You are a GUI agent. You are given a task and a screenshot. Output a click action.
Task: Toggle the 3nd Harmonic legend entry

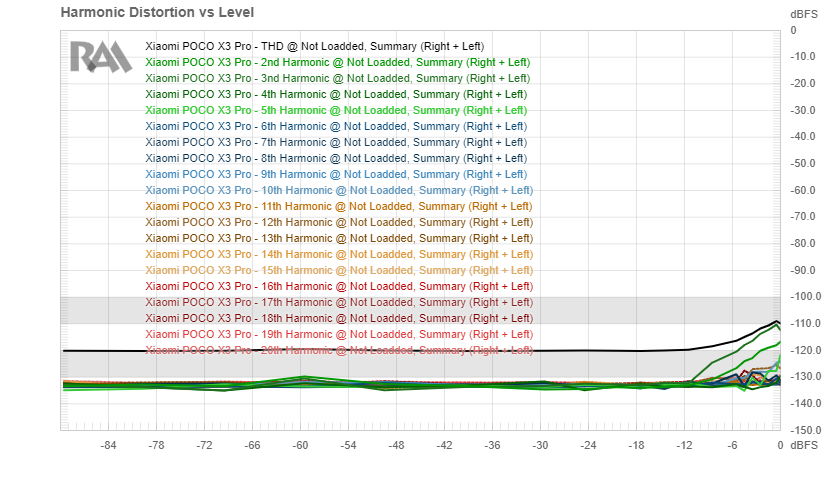coord(338,79)
